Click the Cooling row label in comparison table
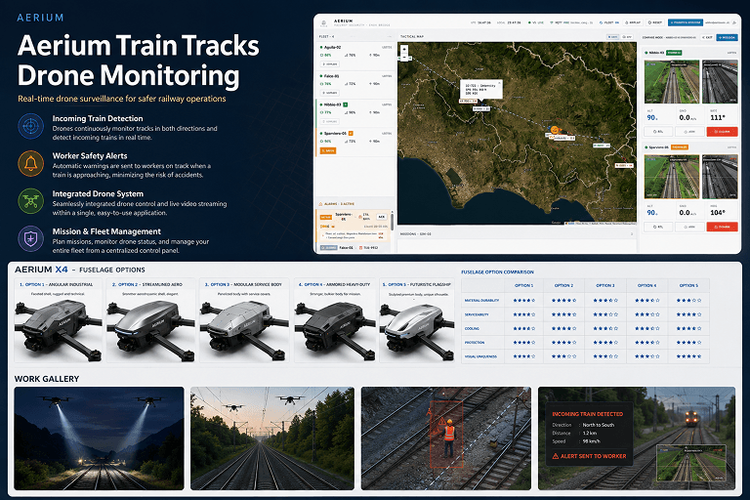 pyautogui.click(x=472, y=329)
